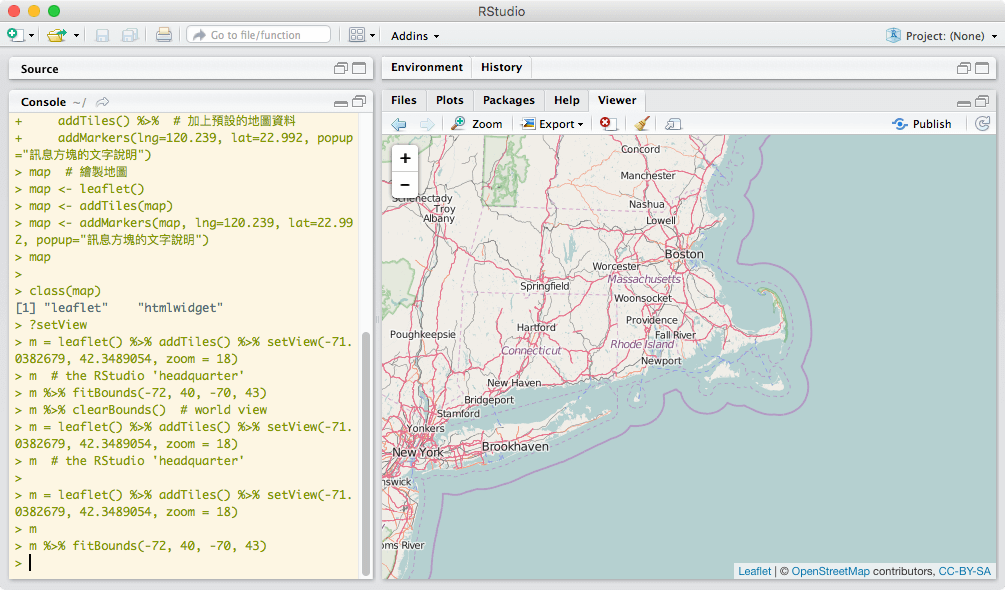Image resolution: width=1005 pixels, height=590 pixels.
Task: Open the Addins dropdown menu
Action: 415,36
